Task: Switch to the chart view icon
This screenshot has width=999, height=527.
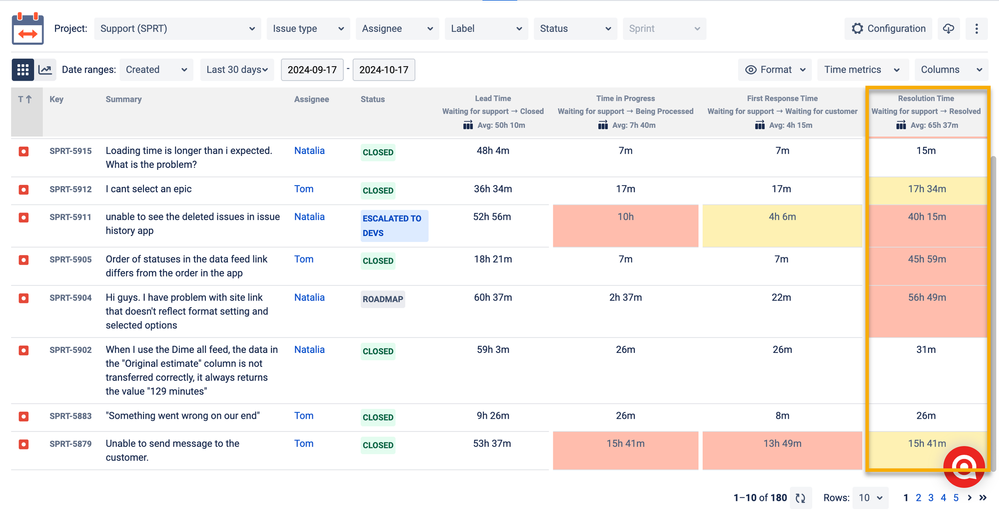Action: pos(46,70)
